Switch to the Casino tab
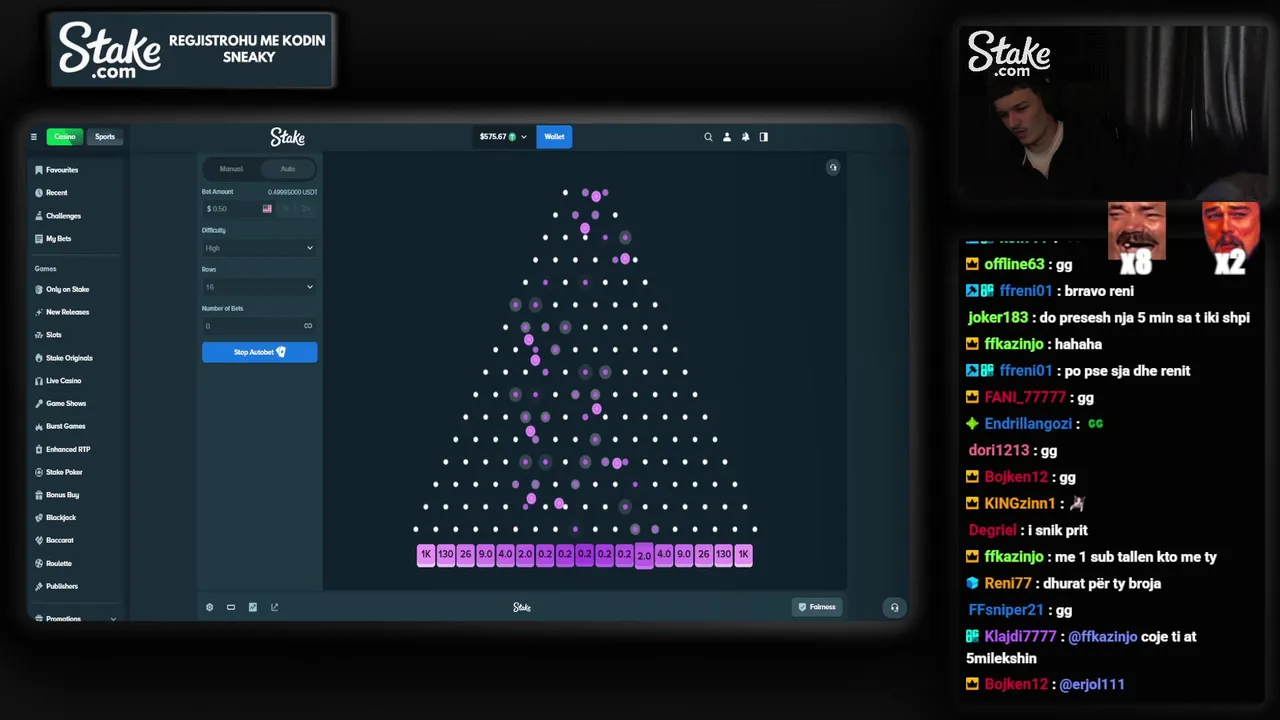This screenshot has width=1280, height=720. pyautogui.click(x=65, y=137)
